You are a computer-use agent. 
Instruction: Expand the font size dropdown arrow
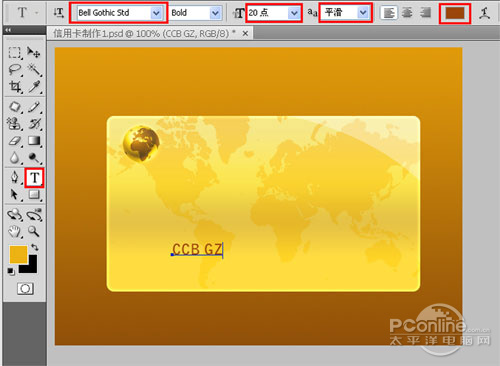294,13
